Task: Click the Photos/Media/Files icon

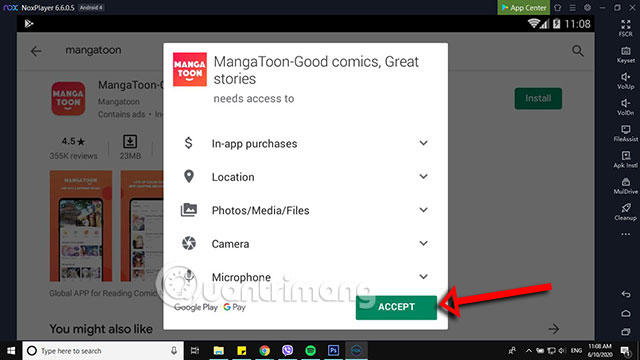Action: pos(189,210)
